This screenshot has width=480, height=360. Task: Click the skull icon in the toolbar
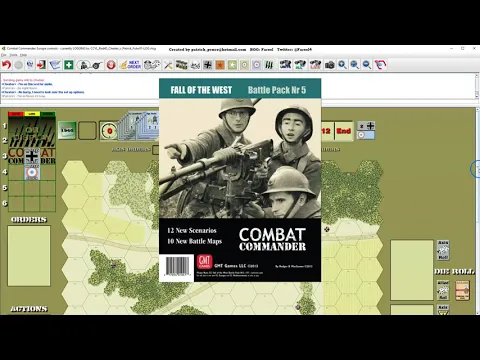pos(30,65)
